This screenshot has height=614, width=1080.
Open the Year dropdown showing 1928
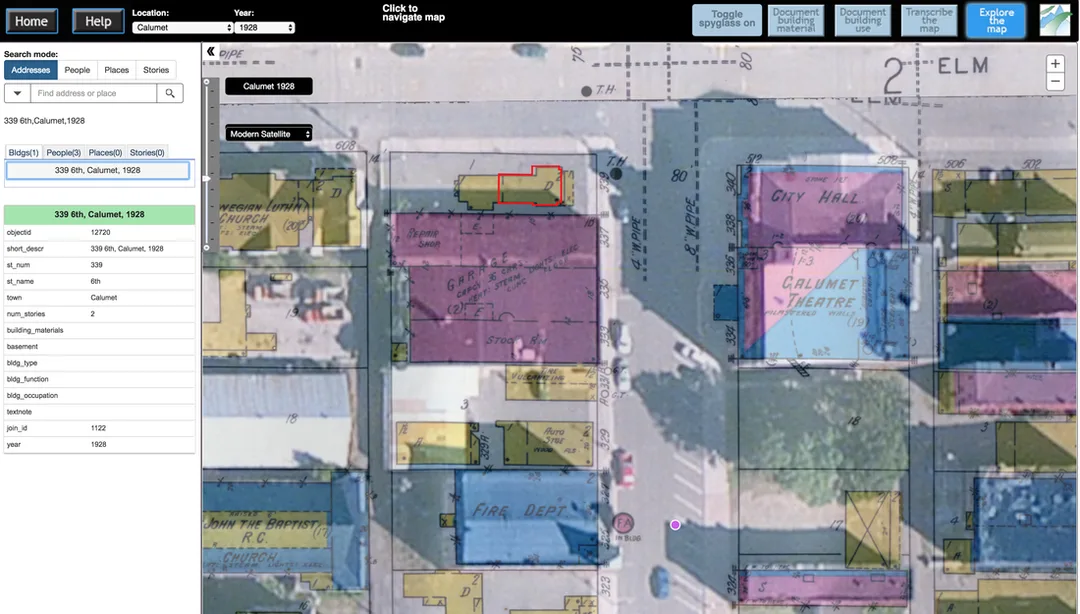pos(264,28)
